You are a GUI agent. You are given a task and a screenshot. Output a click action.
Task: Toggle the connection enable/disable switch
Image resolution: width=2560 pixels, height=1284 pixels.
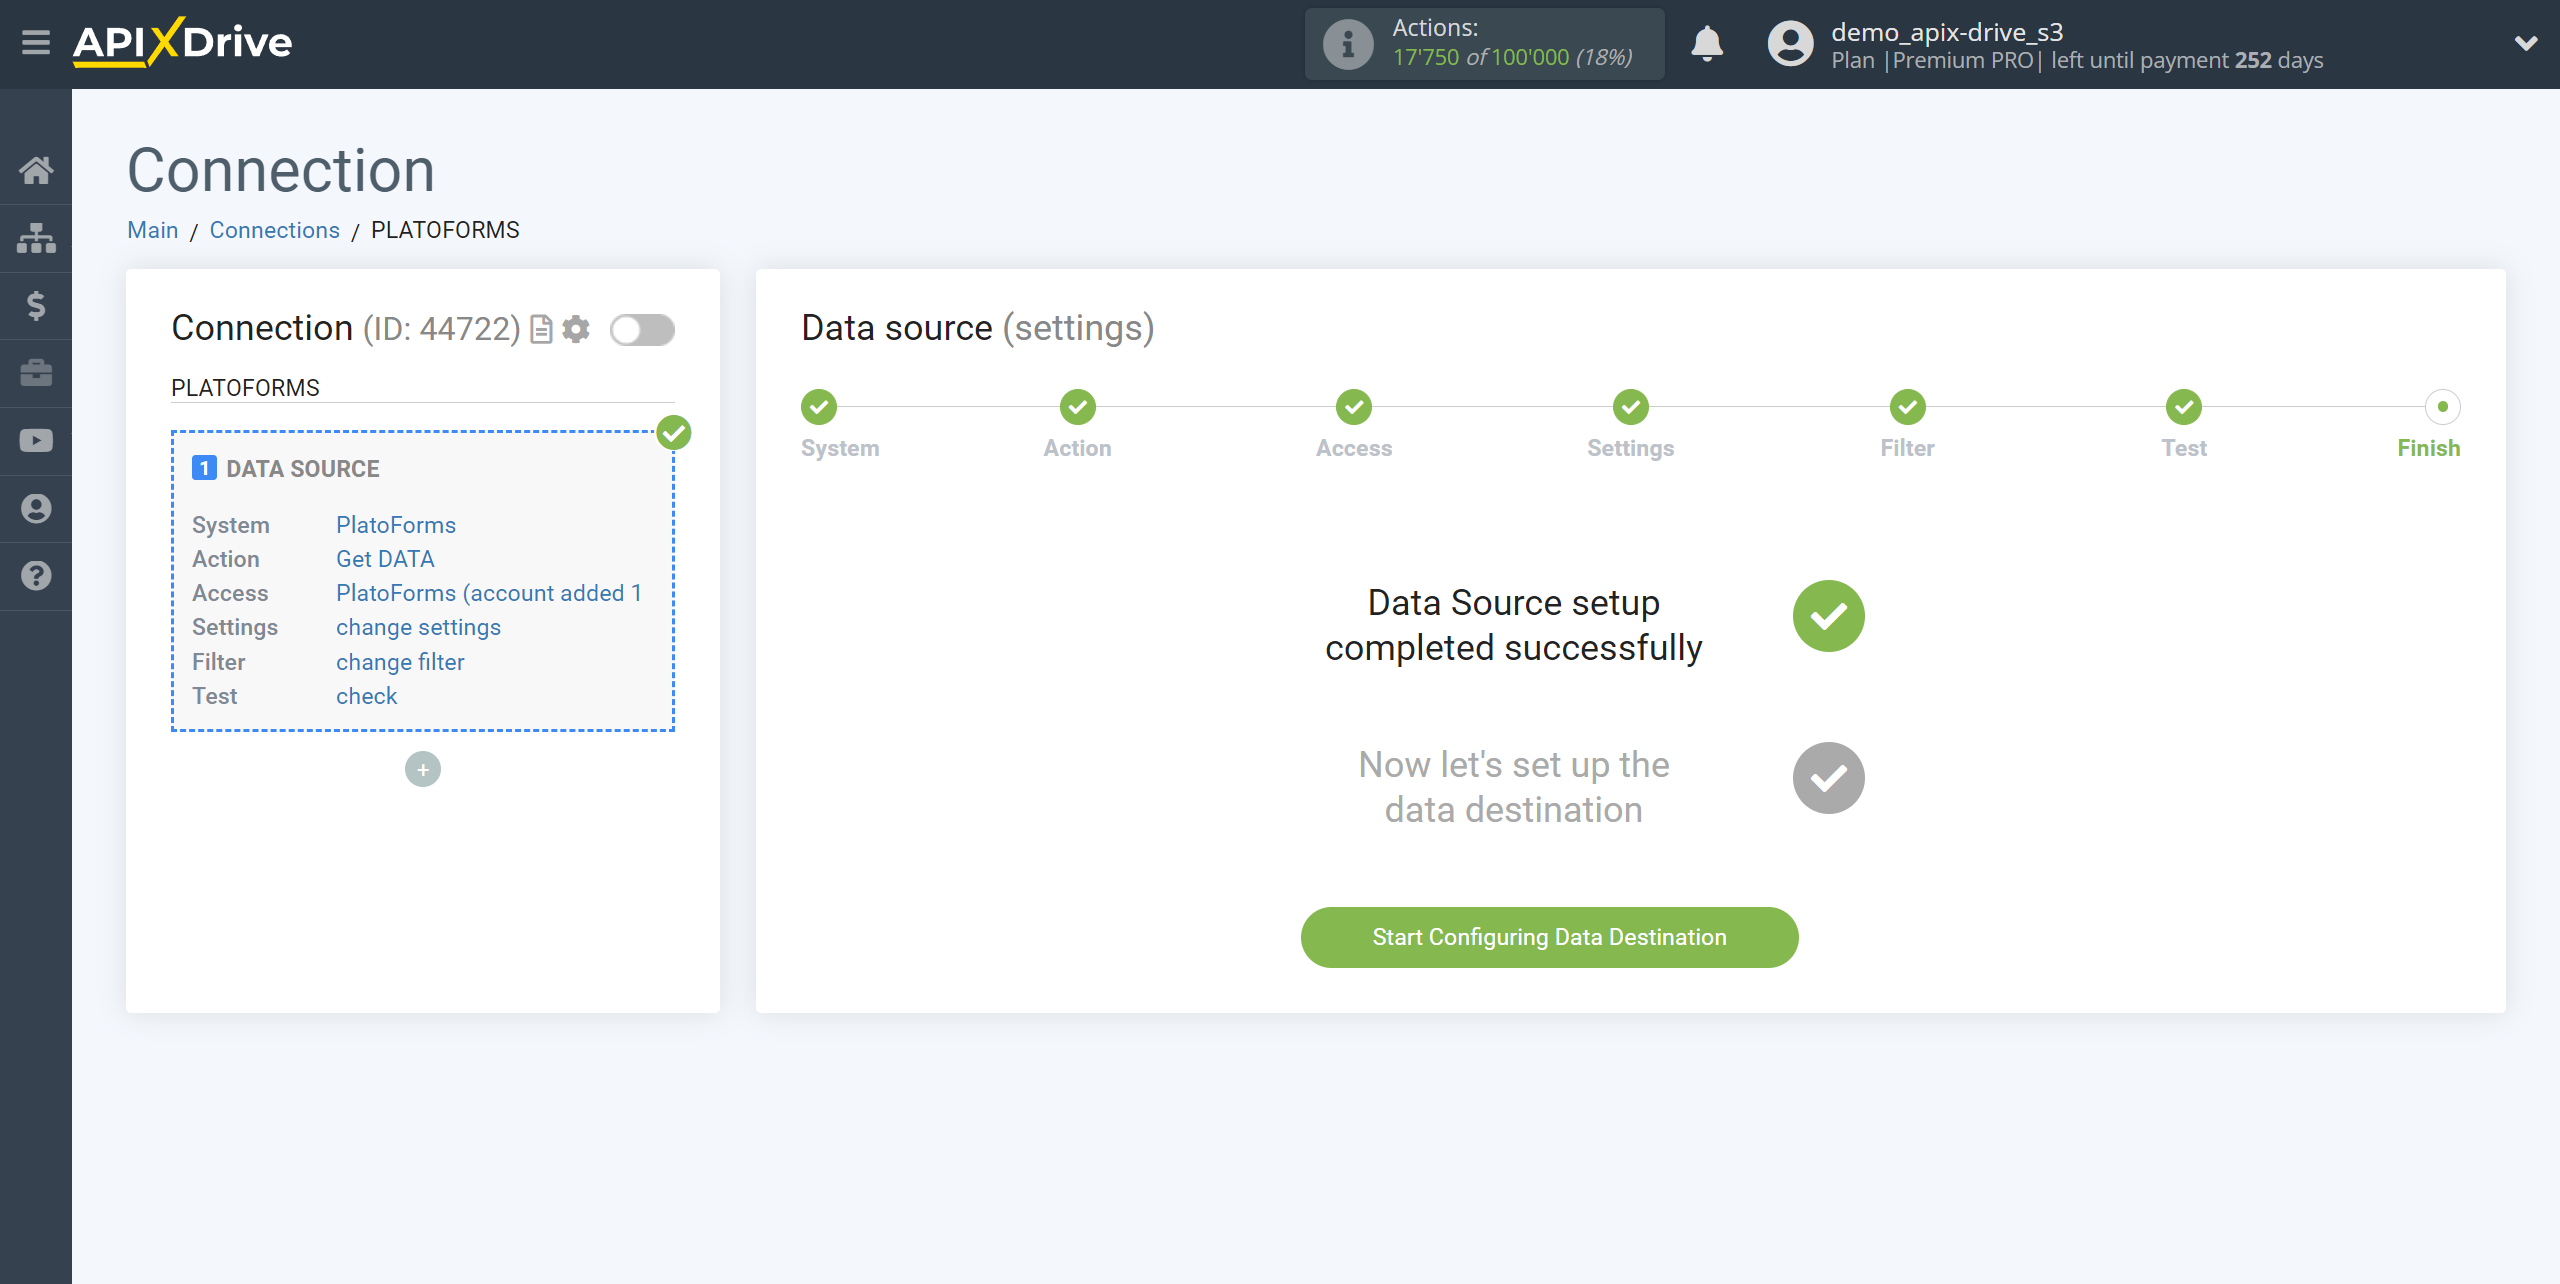[x=643, y=329]
